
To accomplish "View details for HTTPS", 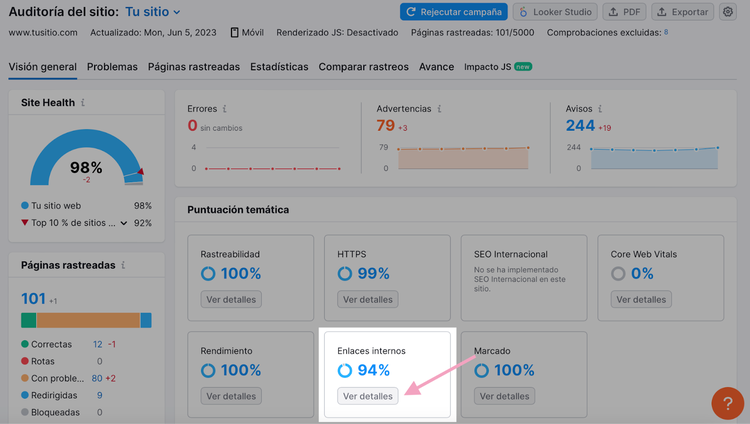I will point(368,300).
